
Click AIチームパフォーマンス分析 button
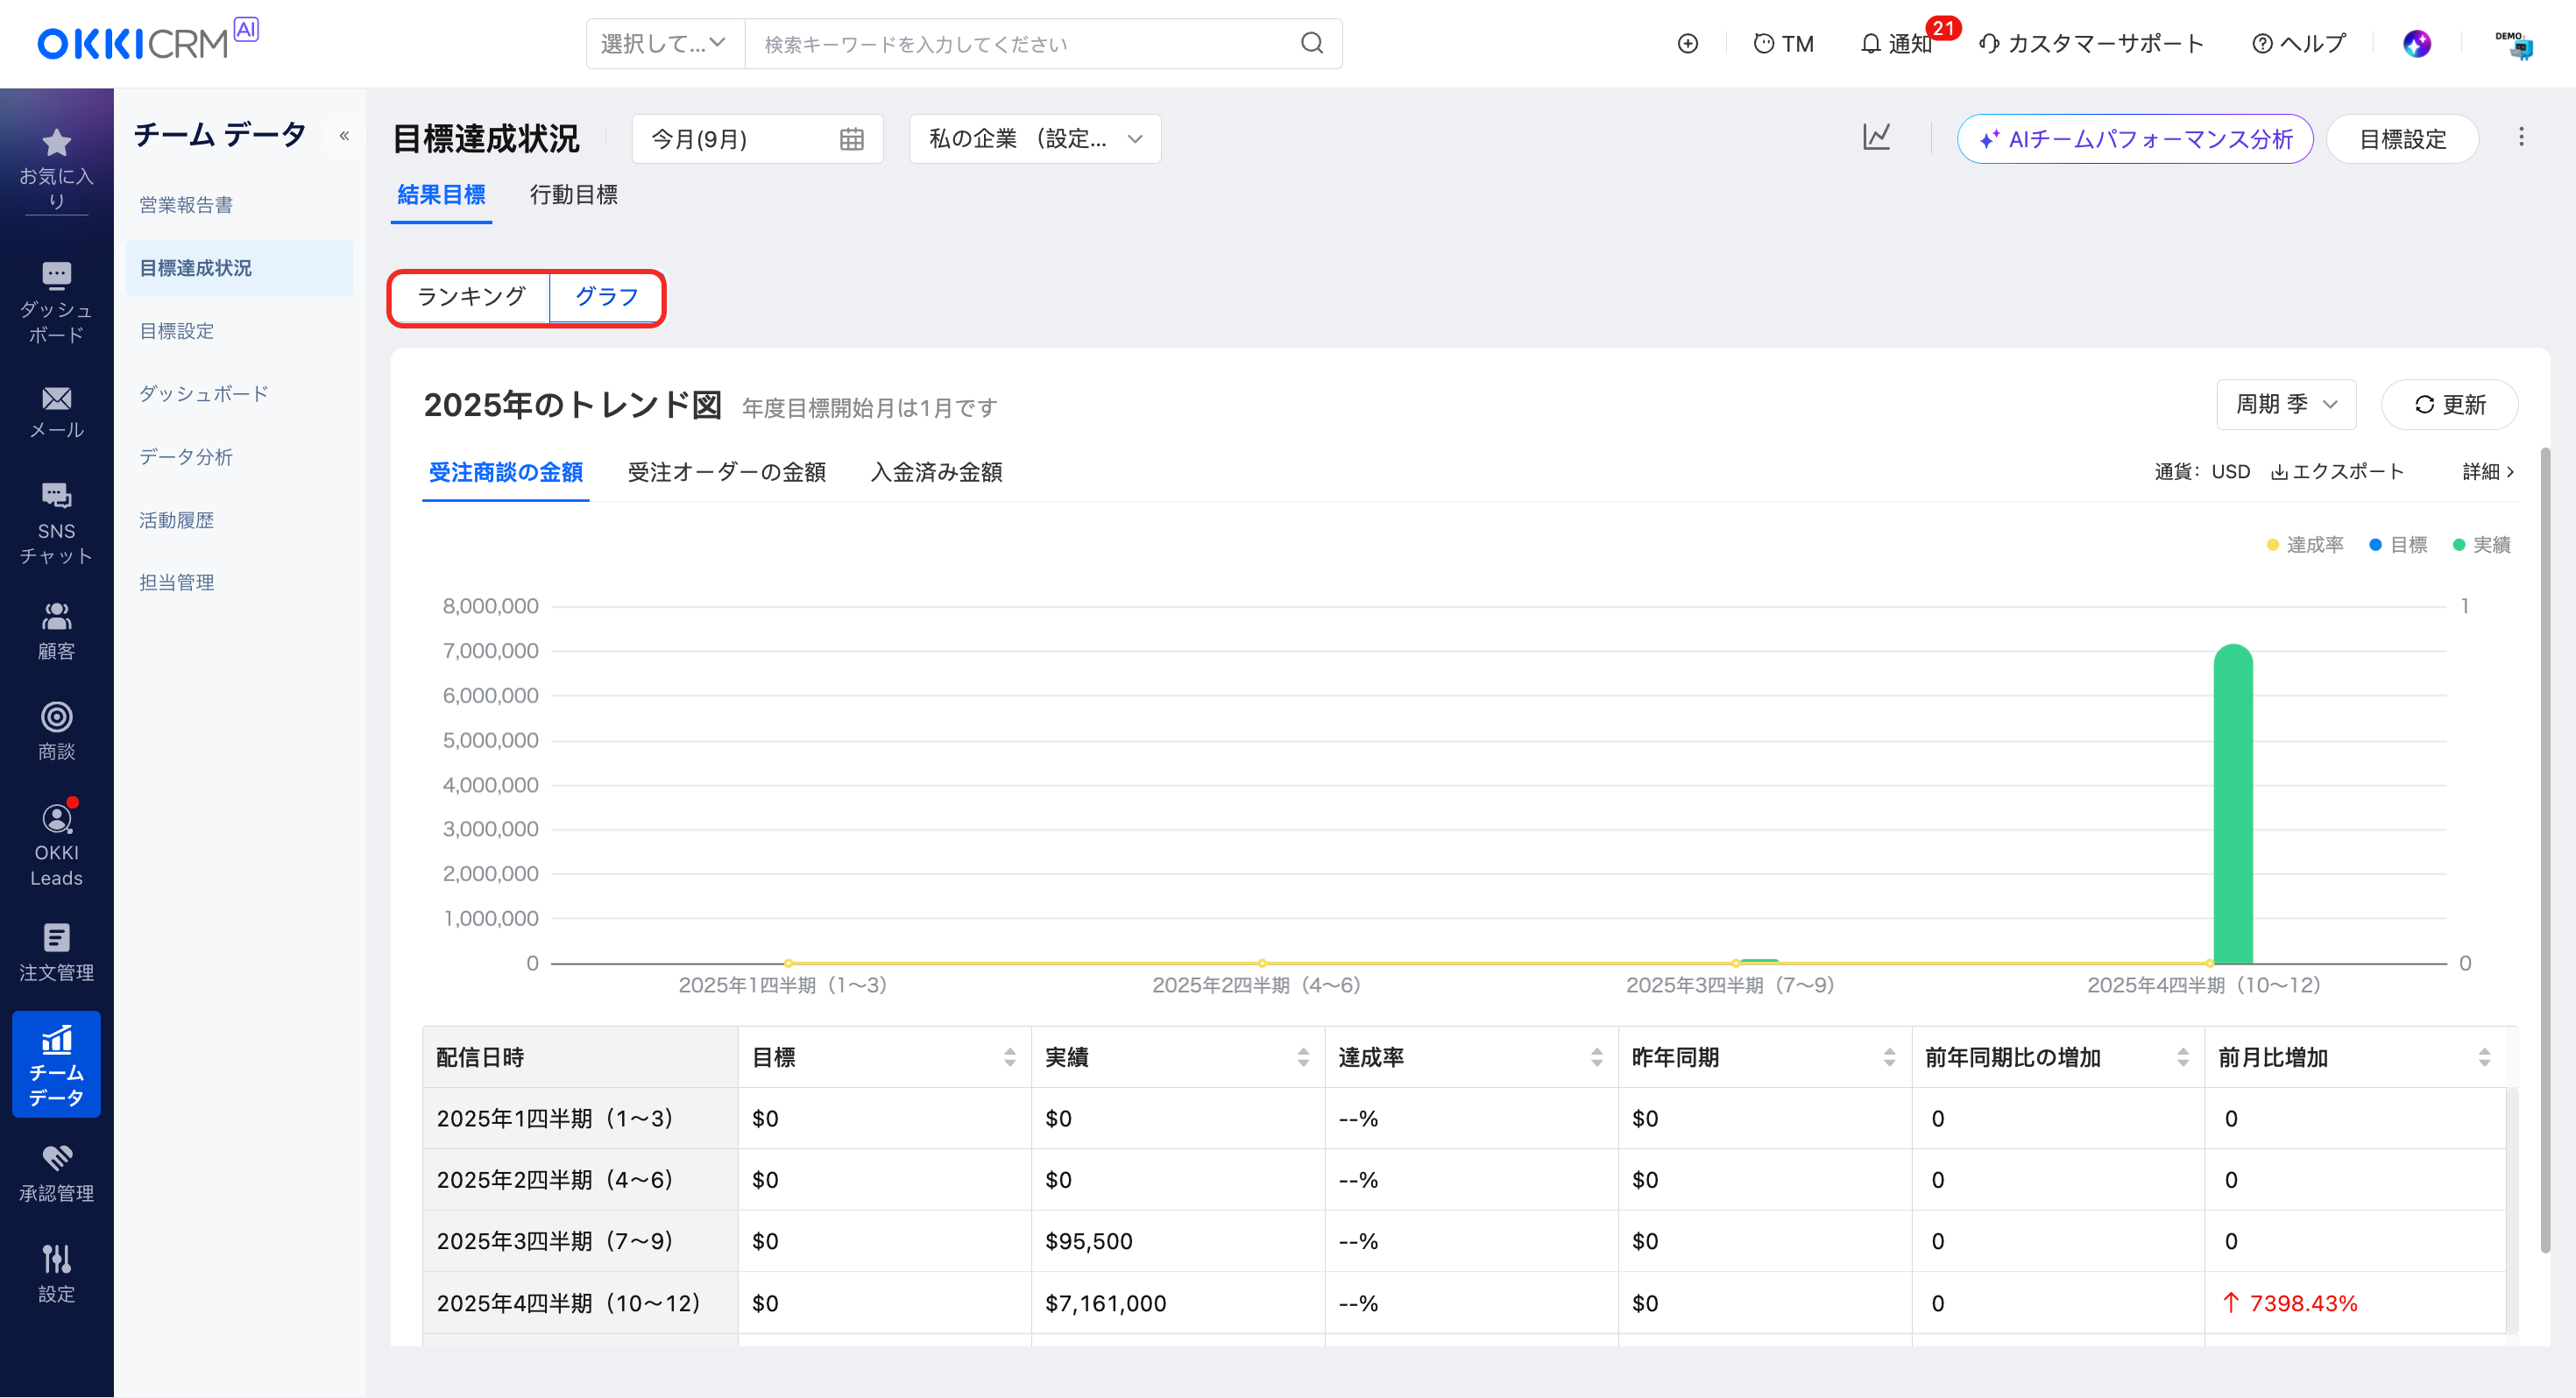pos(2135,139)
